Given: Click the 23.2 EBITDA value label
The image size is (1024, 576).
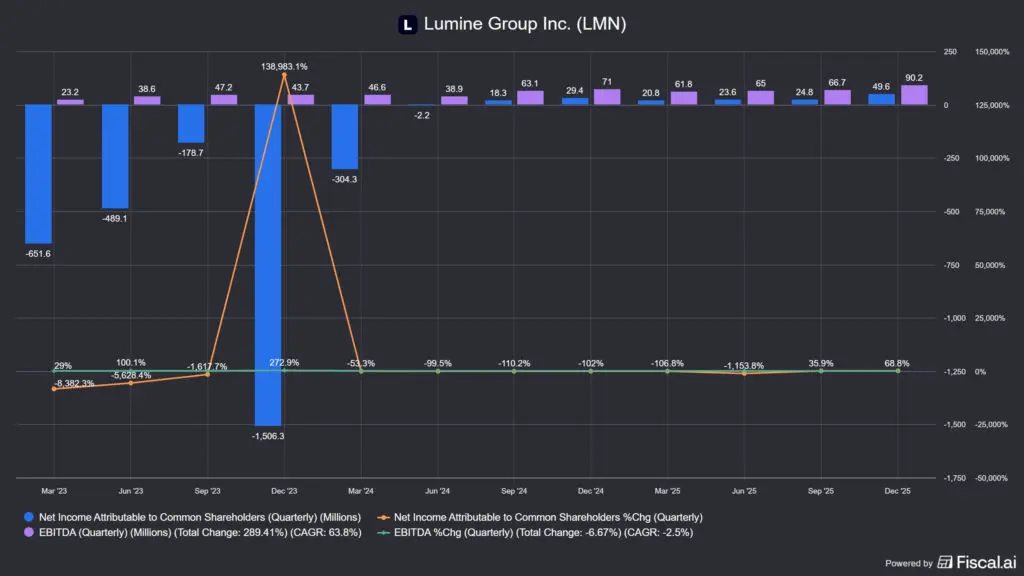Looking at the screenshot, I should 70,92.
